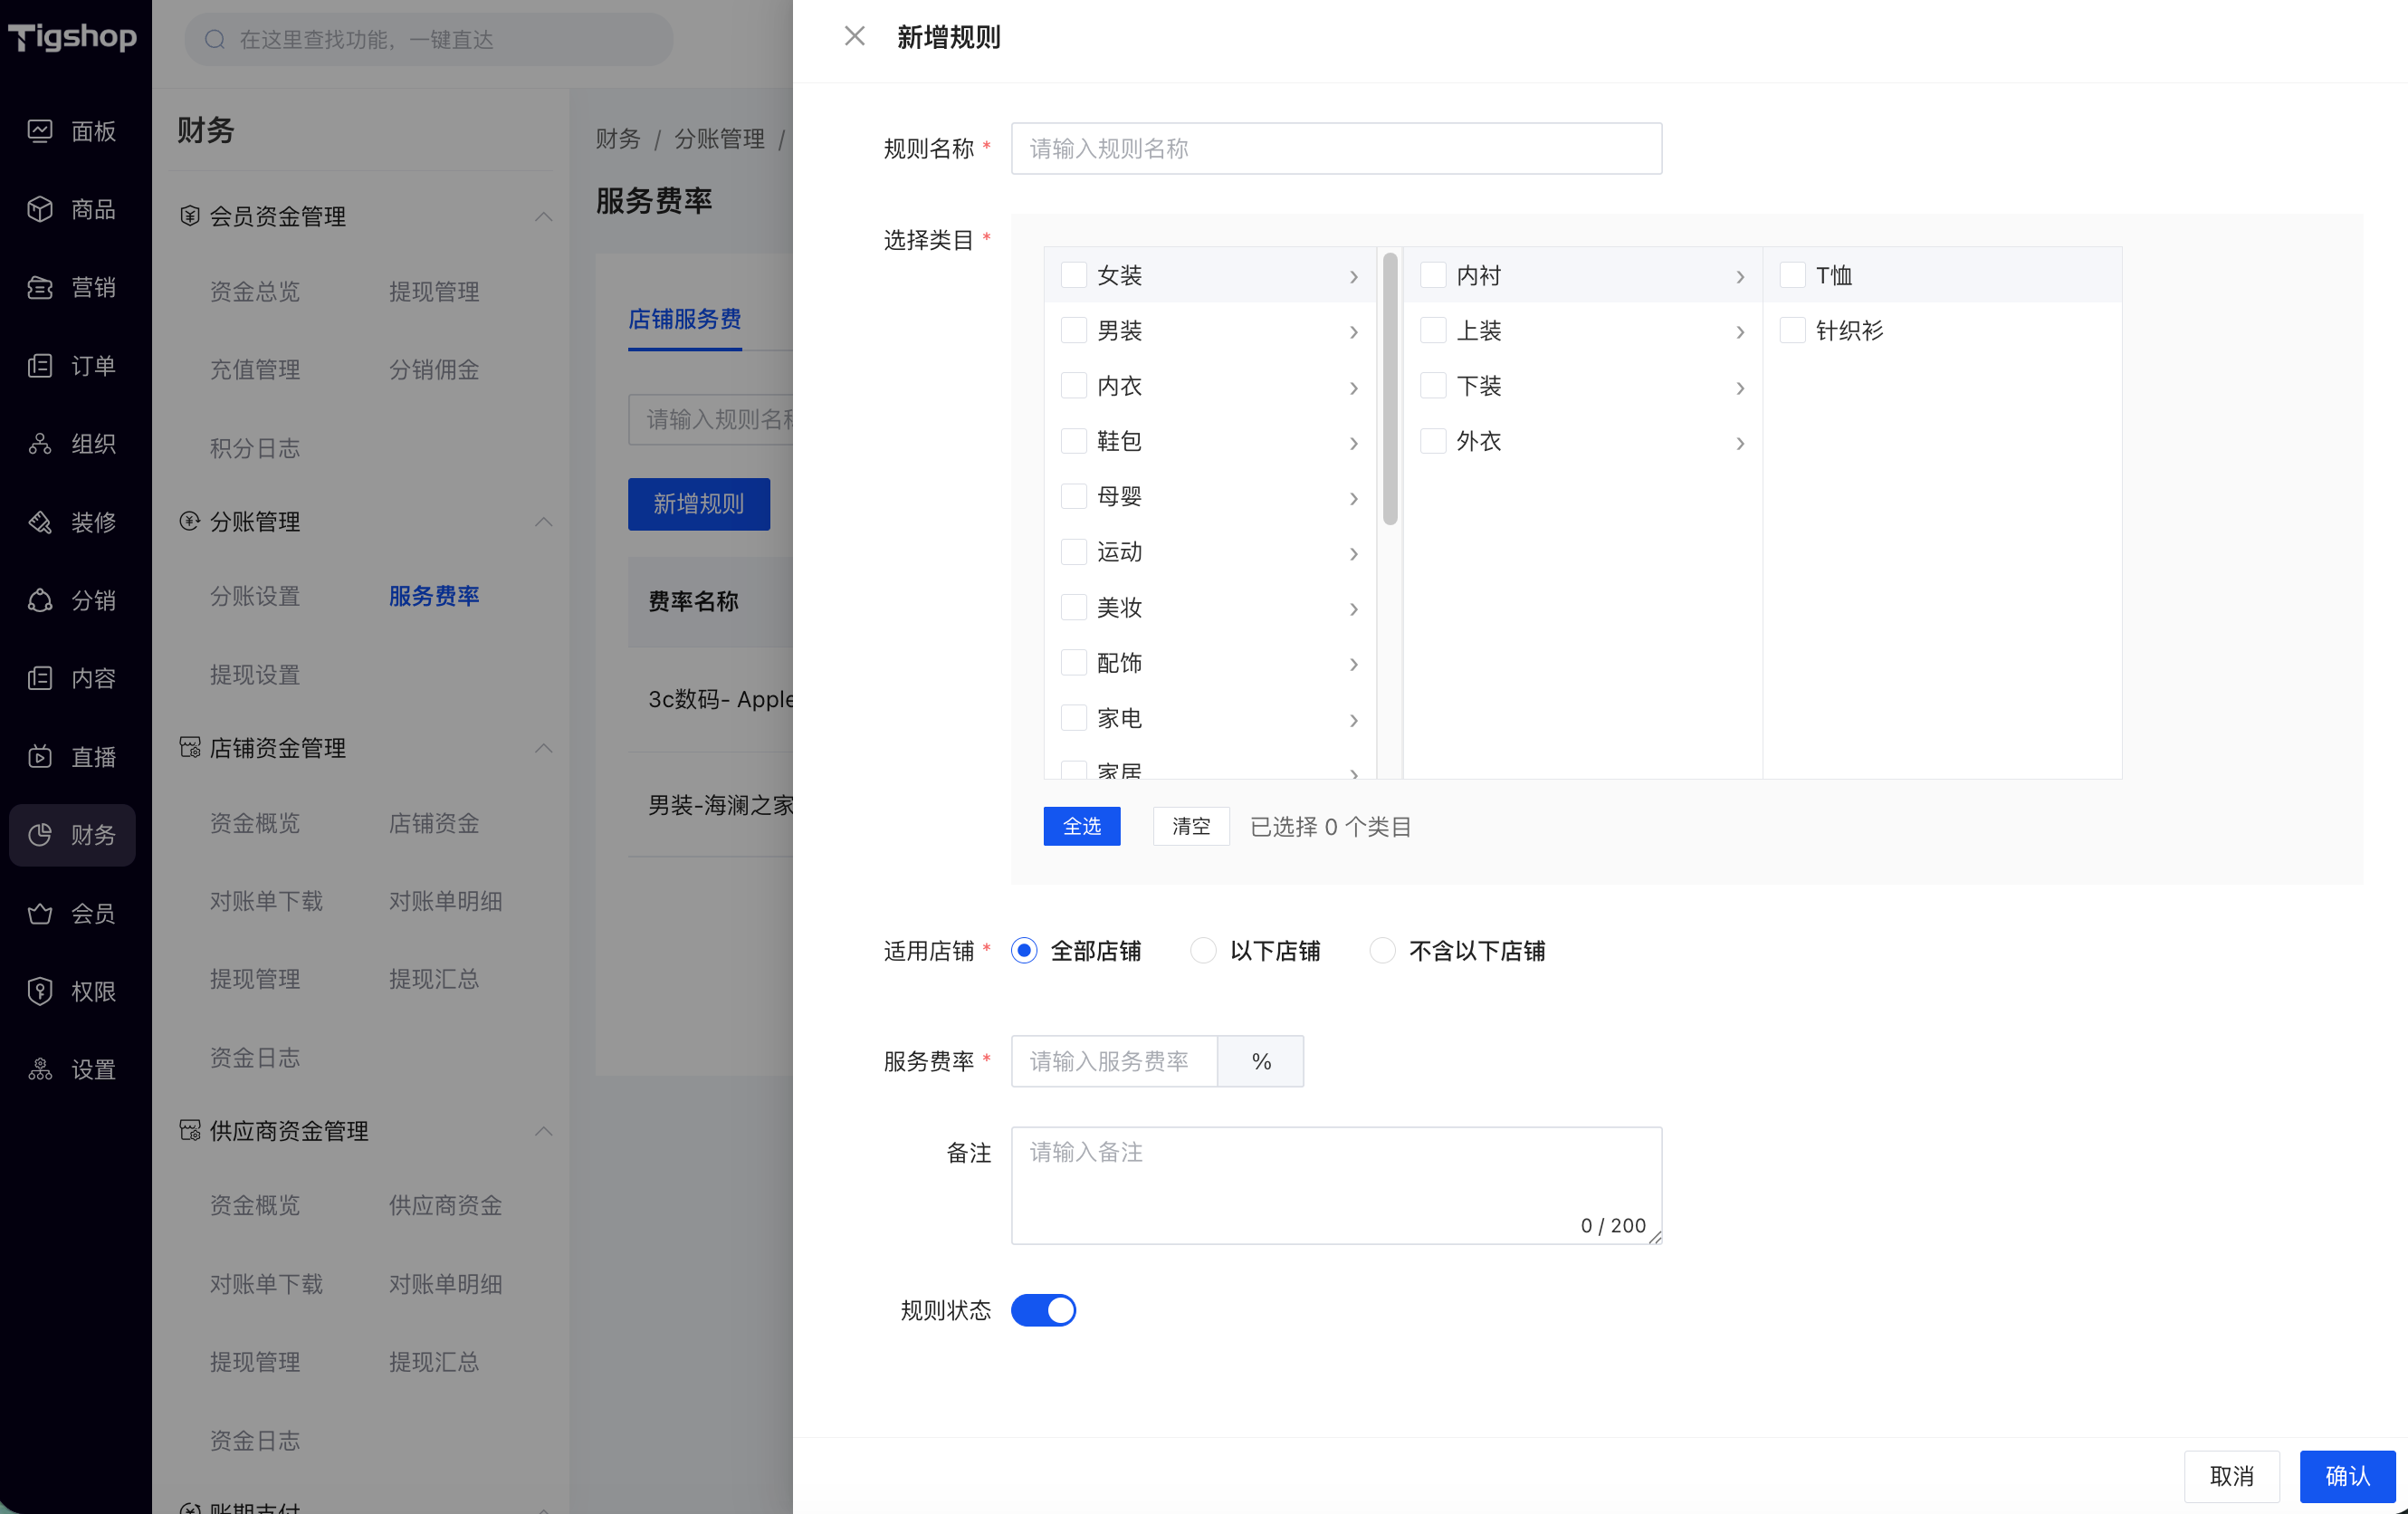Open the 组织 organization icon in sidebar
The height and width of the screenshot is (1514, 2408).
pos(40,444)
